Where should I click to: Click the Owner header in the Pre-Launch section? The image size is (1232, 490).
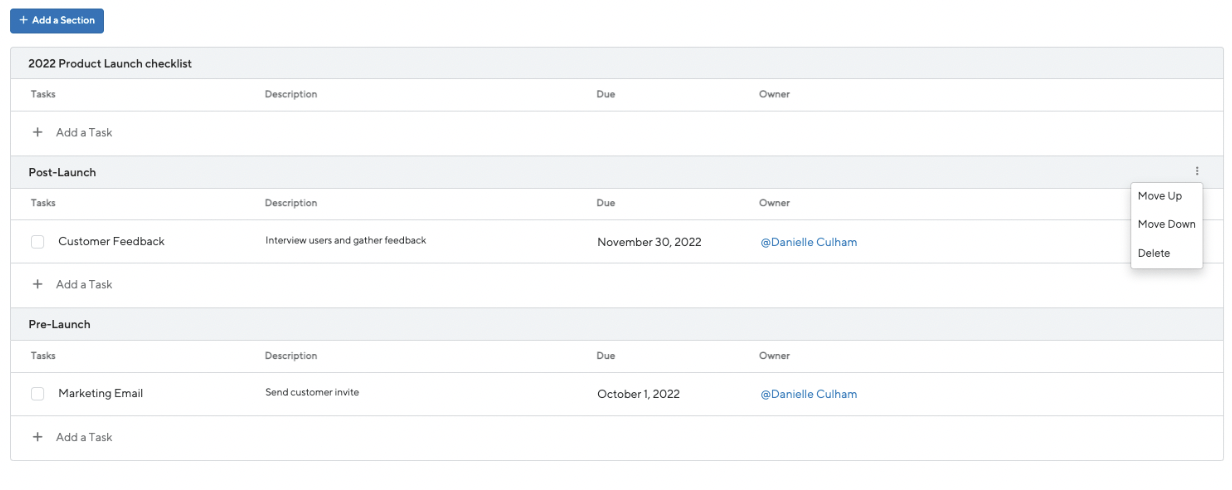point(774,356)
